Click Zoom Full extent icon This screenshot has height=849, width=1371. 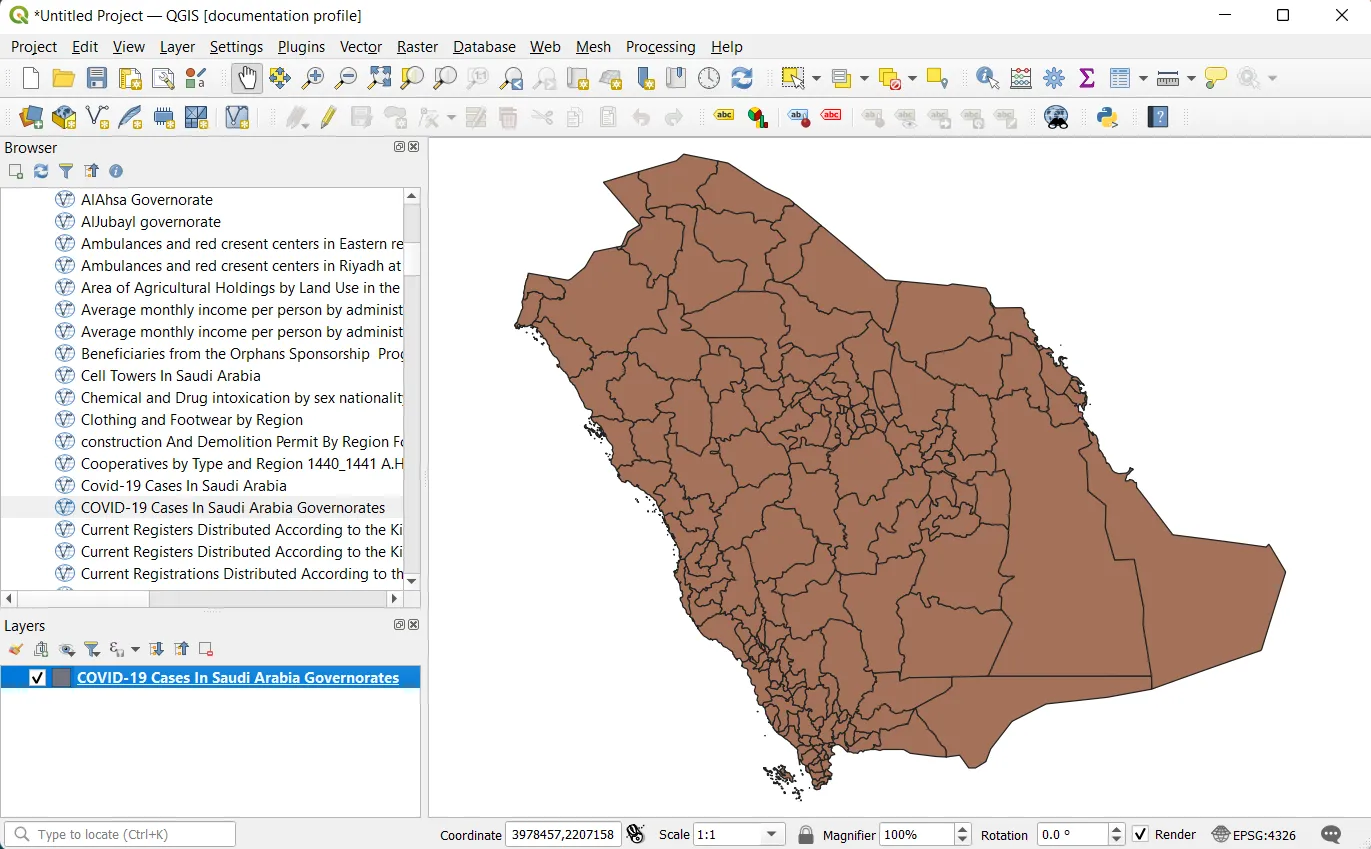379,78
